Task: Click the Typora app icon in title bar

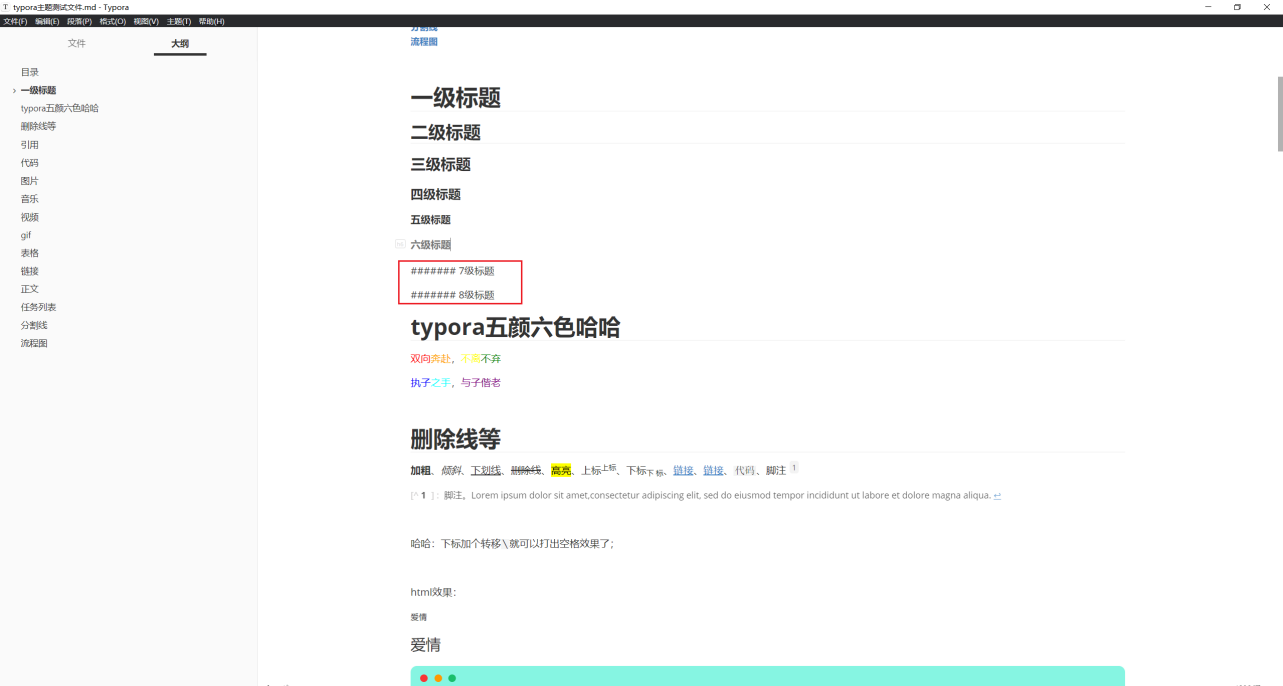Action: pyautogui.click(x=6, y=7)
